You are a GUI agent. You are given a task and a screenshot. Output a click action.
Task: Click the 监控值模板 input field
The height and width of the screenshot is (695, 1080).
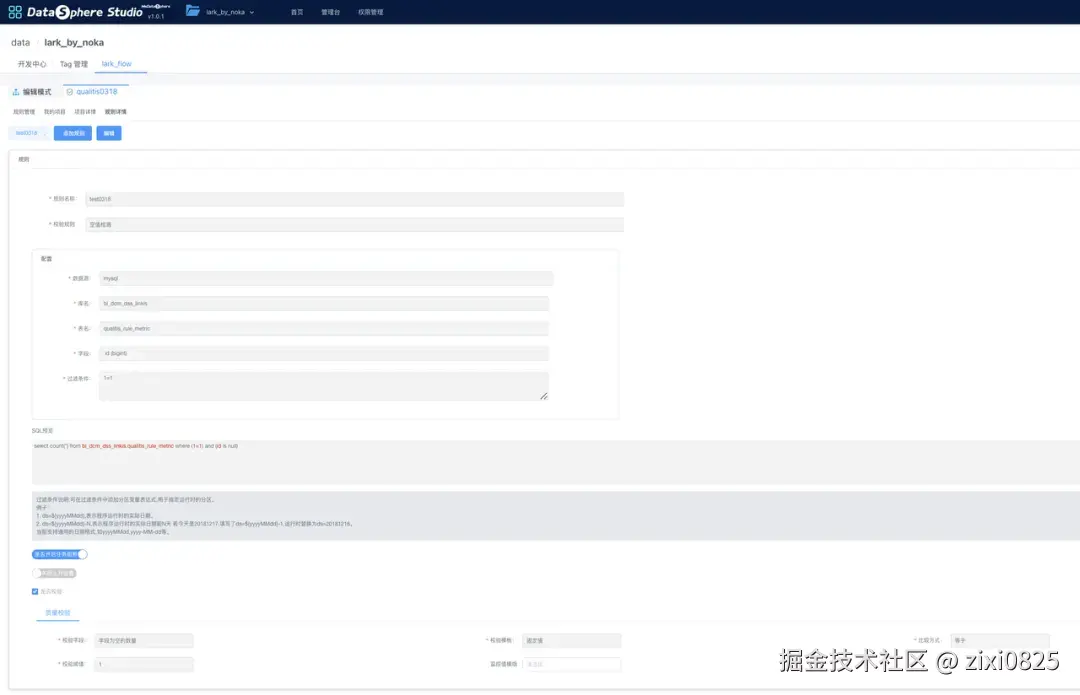[x=572, y=664]
